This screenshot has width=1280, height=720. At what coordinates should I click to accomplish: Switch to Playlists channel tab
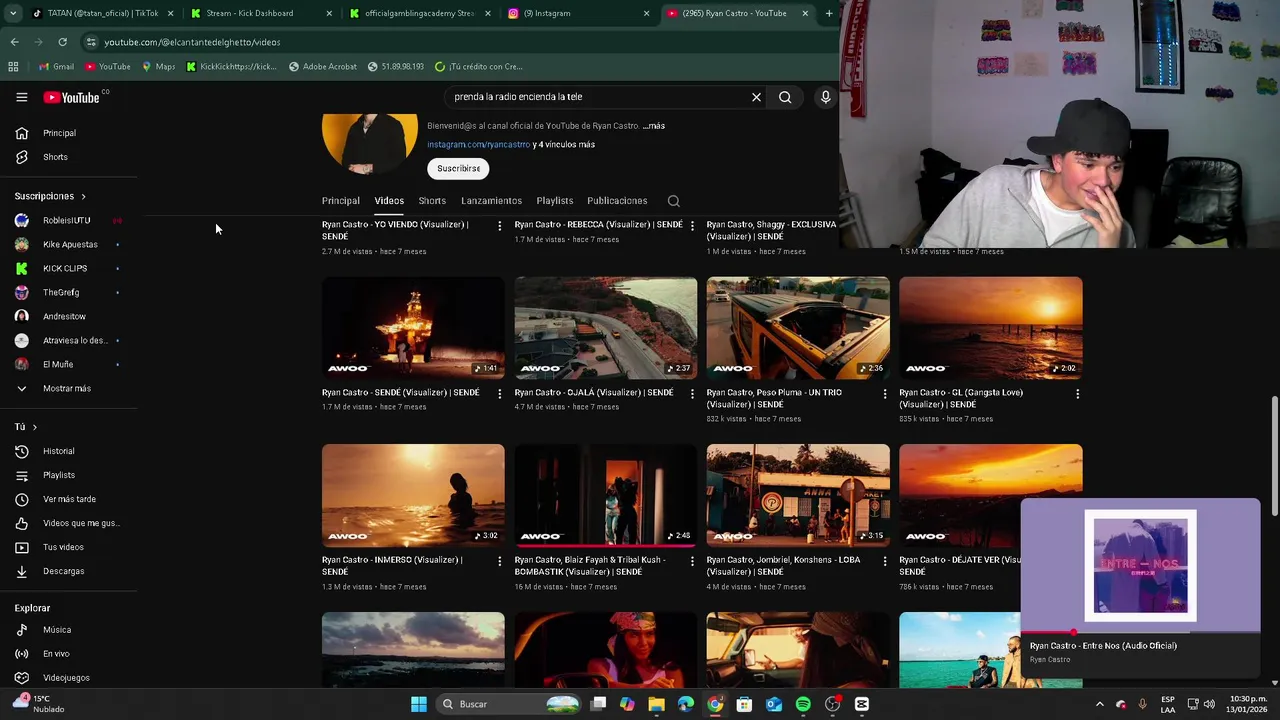point(554,201)
